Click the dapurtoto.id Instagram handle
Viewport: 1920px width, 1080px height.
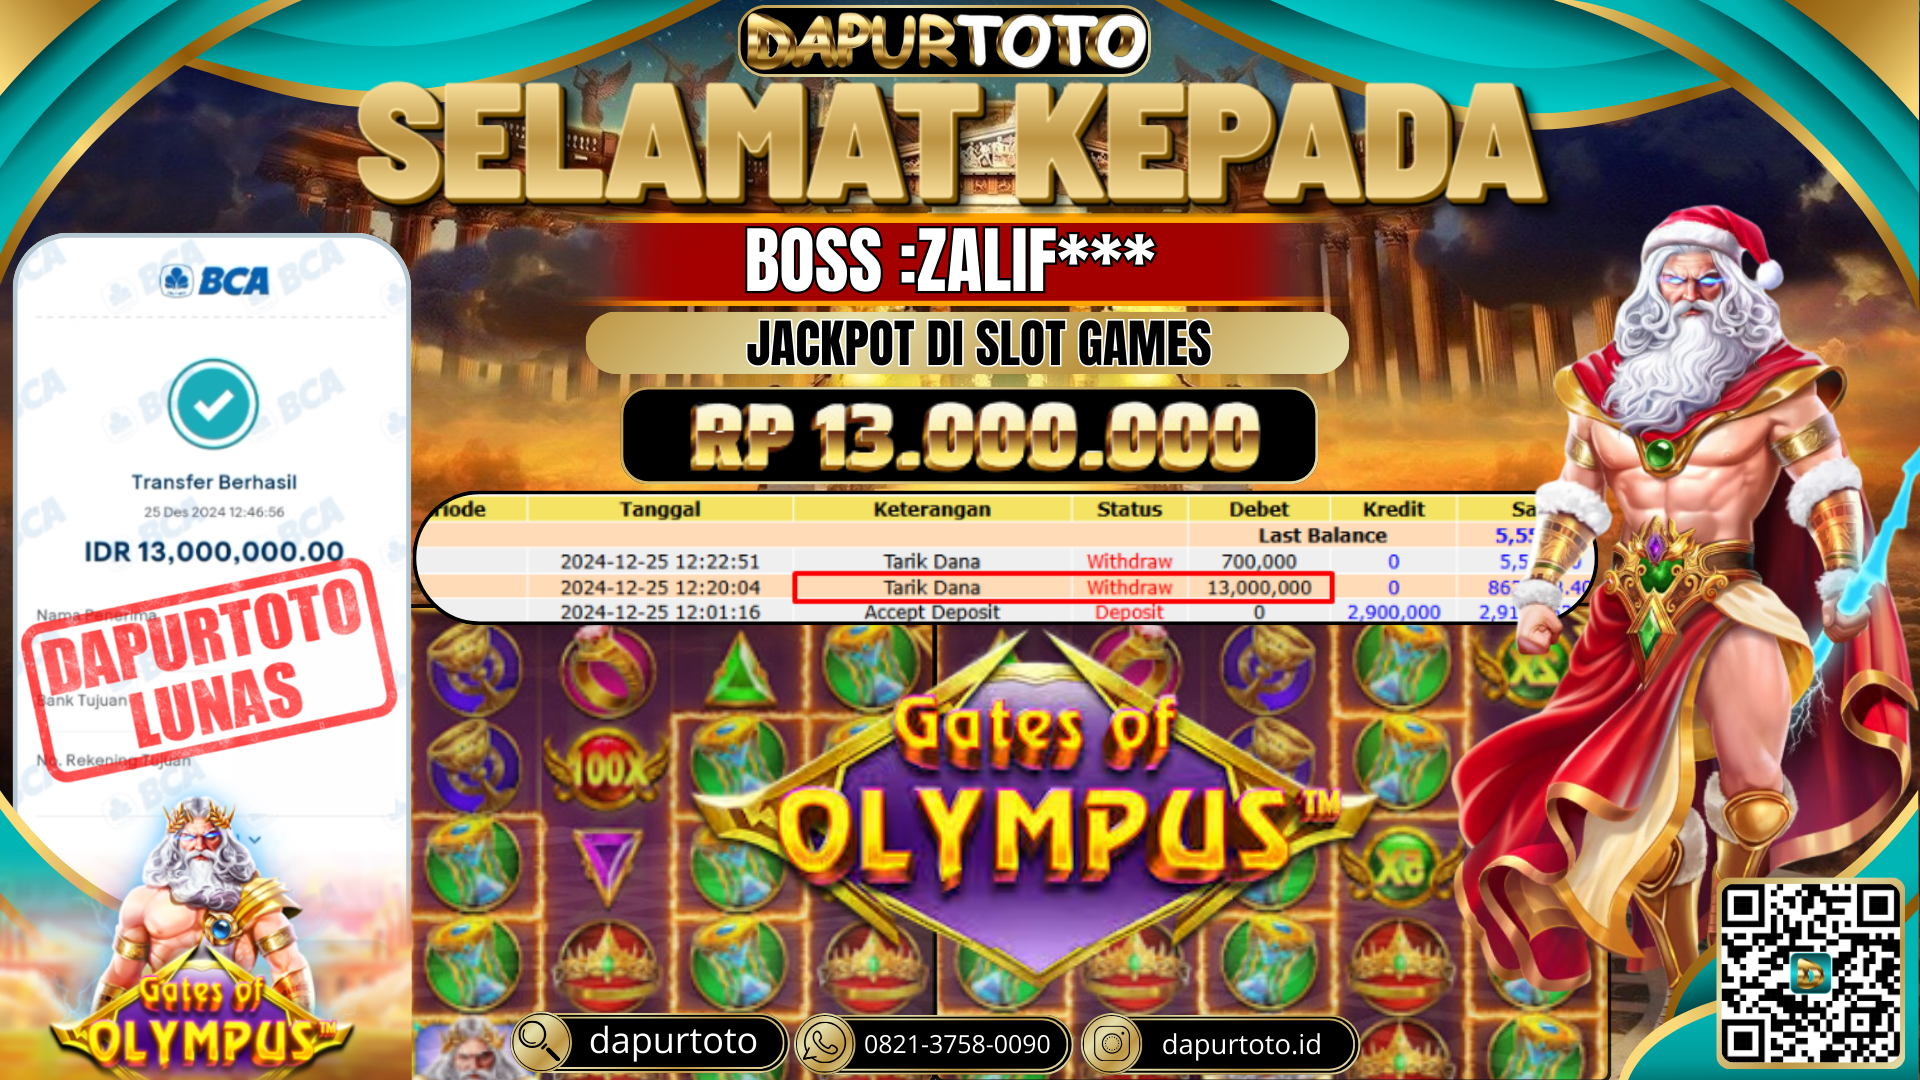point(1241,1045)
